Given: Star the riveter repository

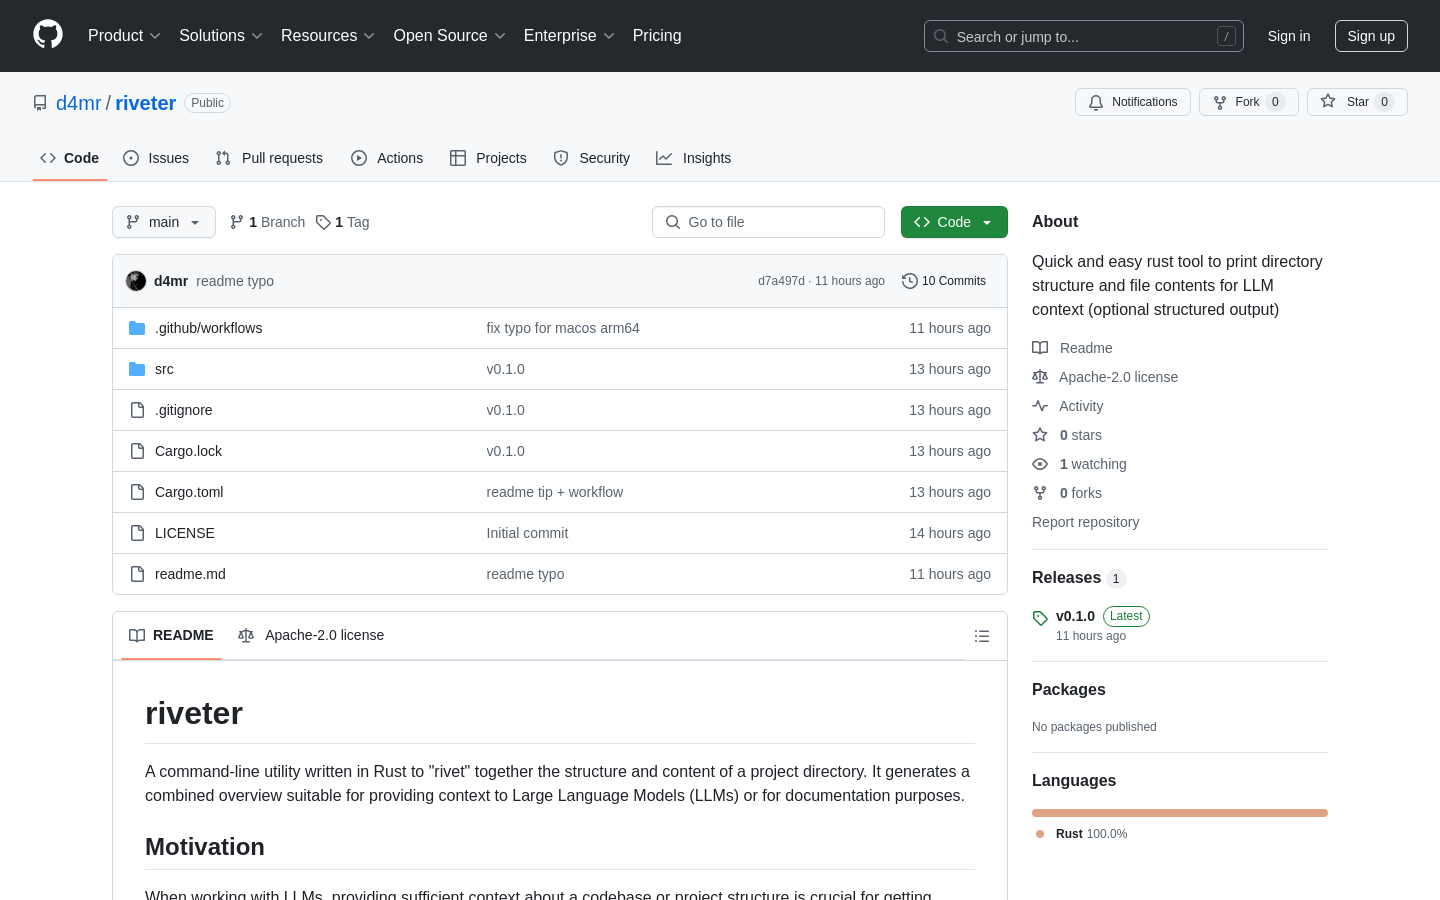Looking at the screenshot, I should pyautogui.click(x=1357, y=102).
